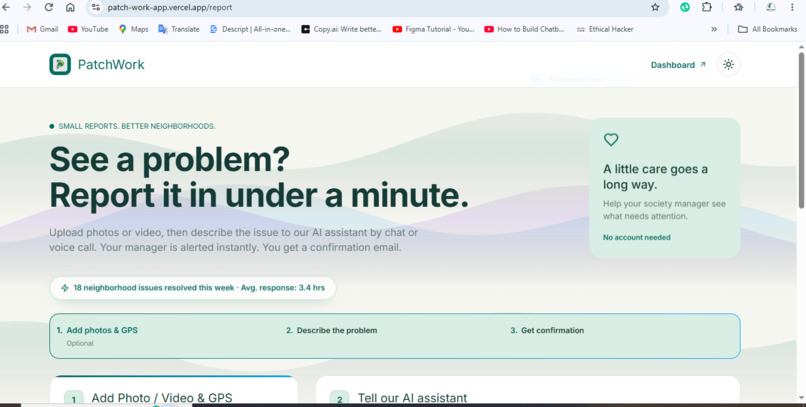
Task: Open the Figma Tutorial bookmark
Action: coord(433,29)
